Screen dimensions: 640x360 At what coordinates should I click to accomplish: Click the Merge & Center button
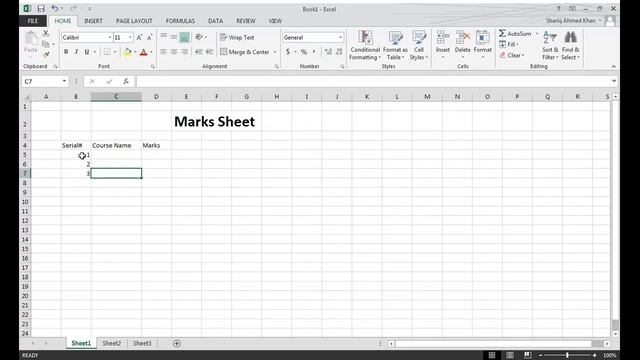245,52
